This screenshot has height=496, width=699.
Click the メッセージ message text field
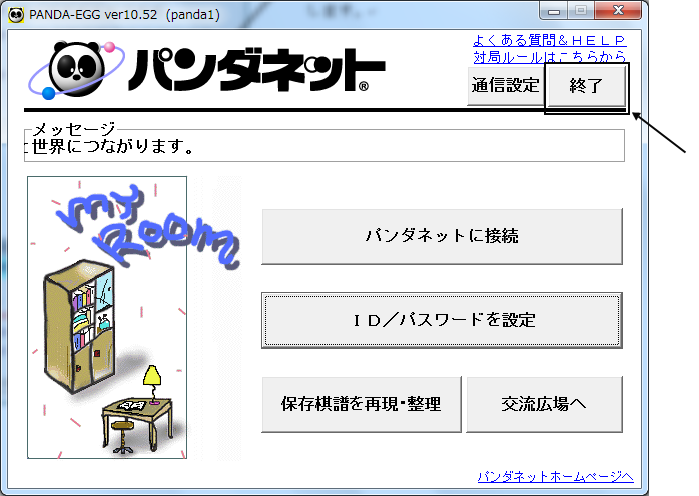point(325,146)
